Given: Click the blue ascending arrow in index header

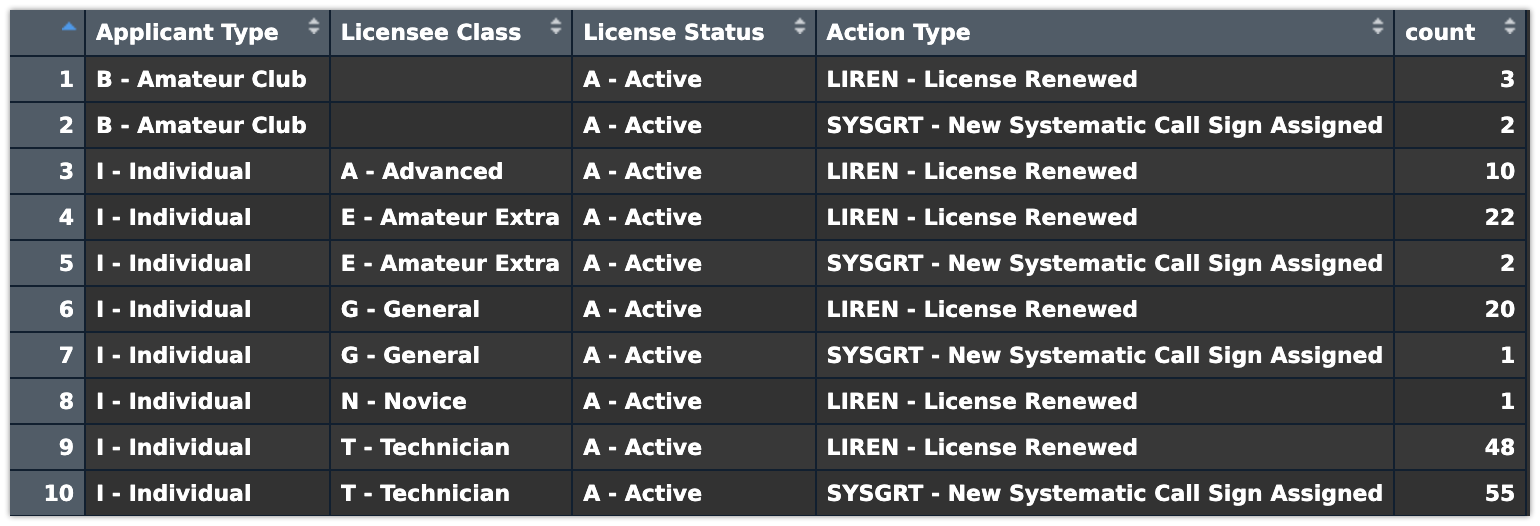Looking at the screenshot, I should pyautogui.click(x=68, y=28).
